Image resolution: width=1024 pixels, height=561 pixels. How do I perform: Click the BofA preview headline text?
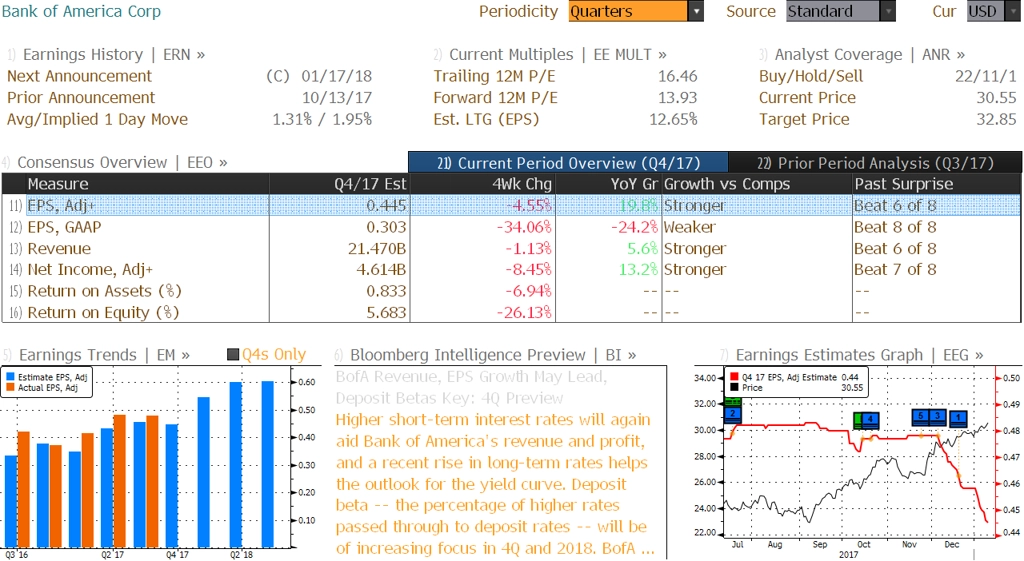point(472,387)
